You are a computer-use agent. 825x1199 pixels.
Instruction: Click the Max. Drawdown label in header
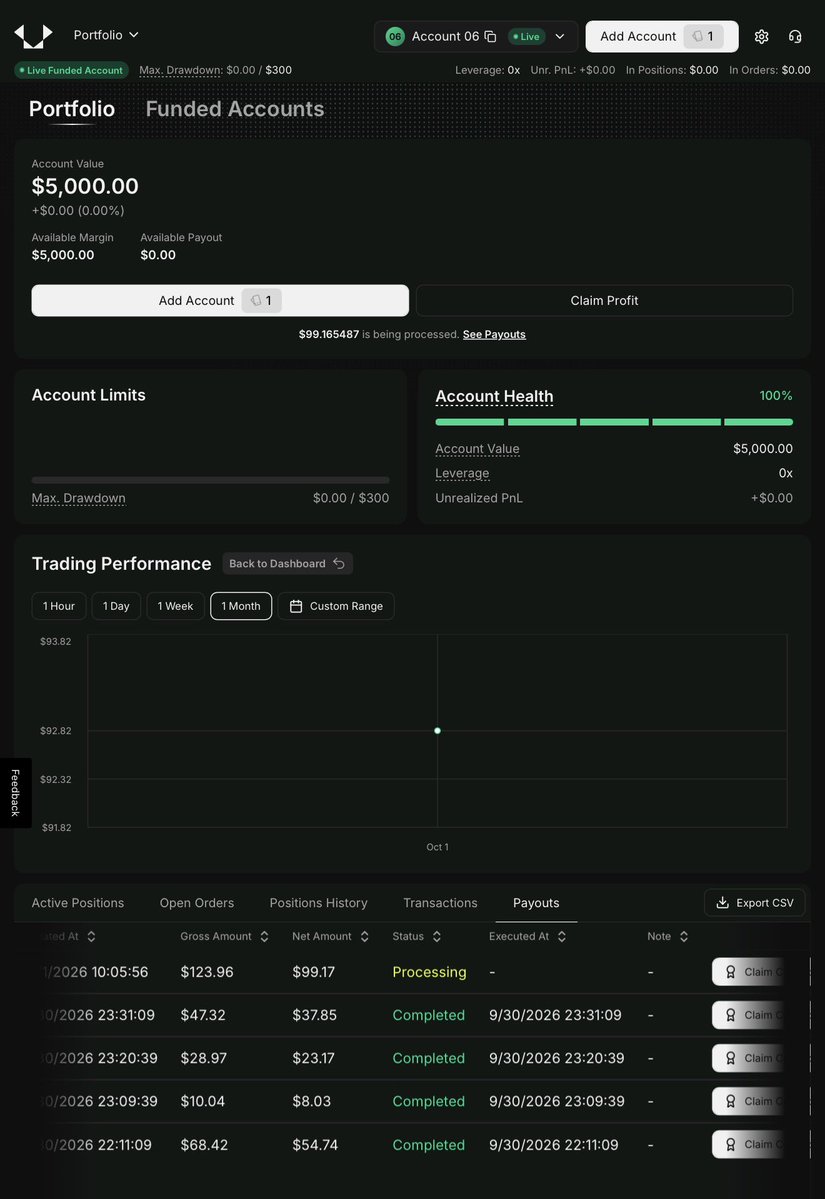coord(180,70)
